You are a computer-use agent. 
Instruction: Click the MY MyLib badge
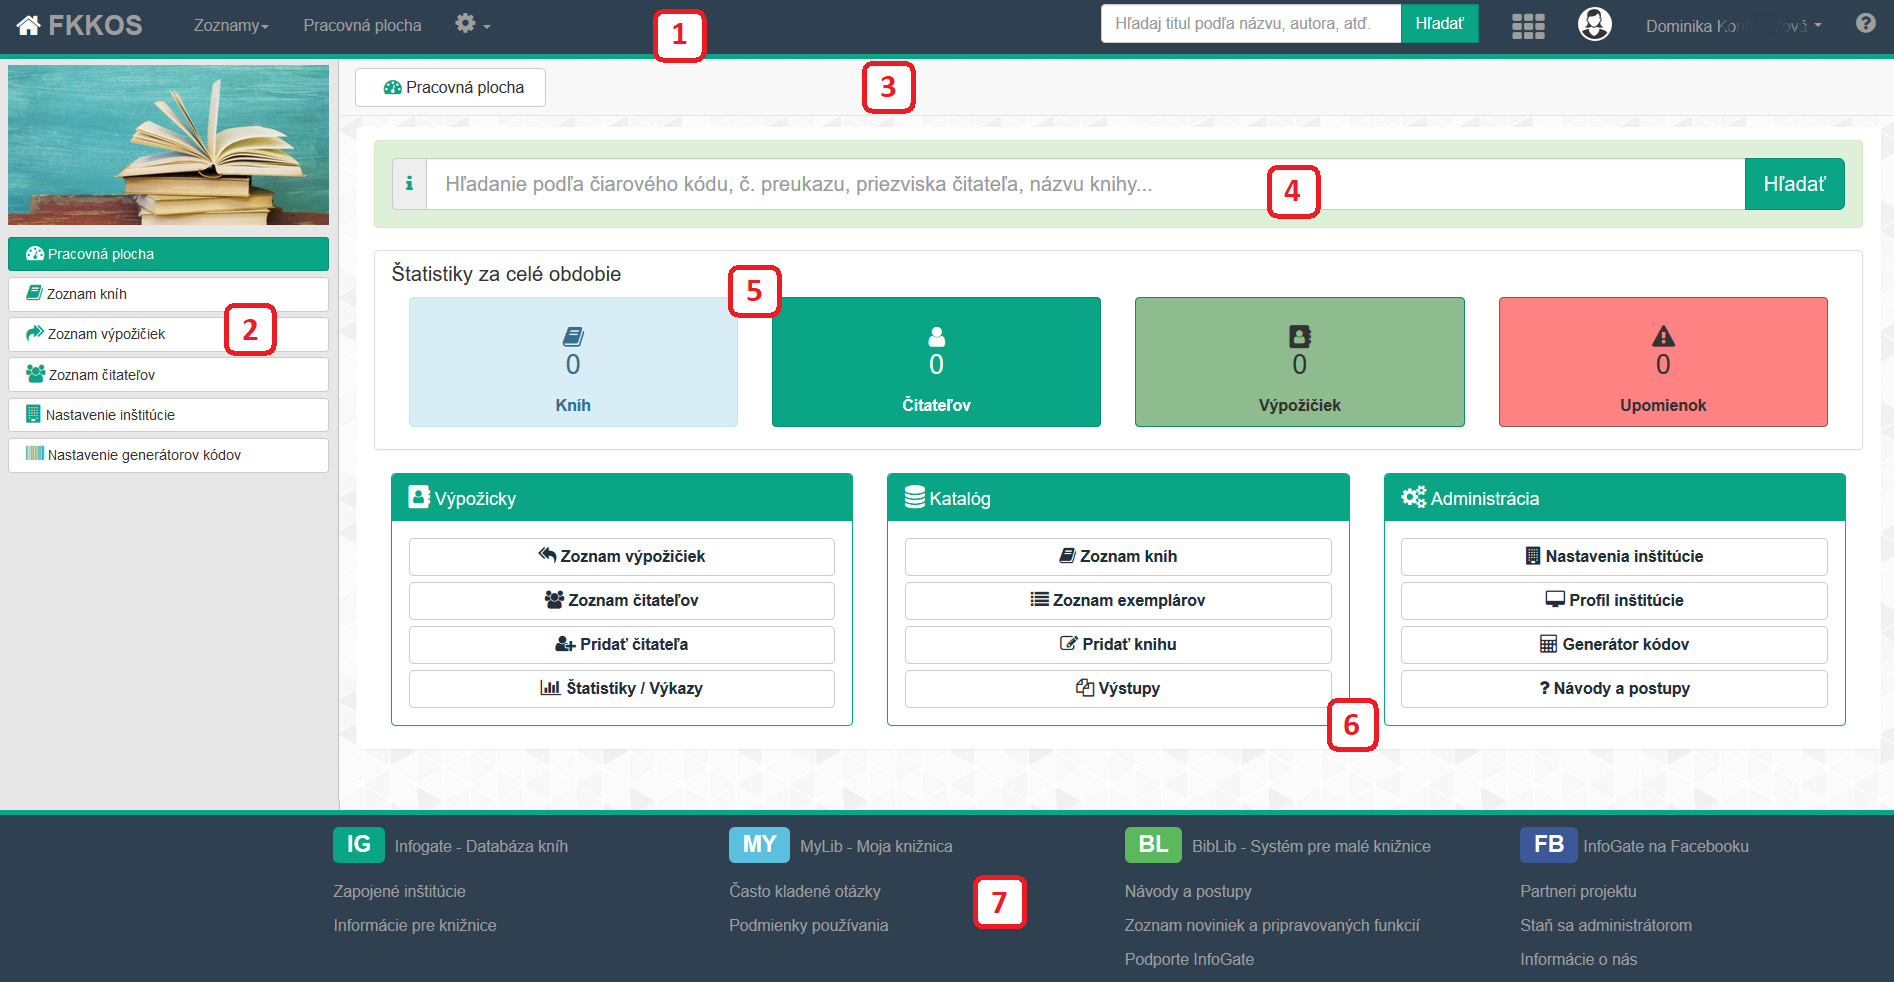point(758,845)
